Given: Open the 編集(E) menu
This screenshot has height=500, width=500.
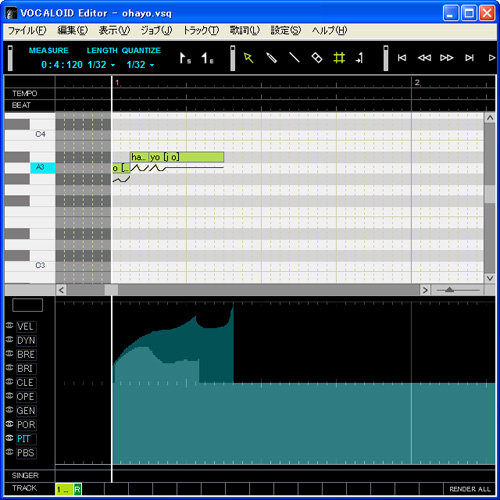Looking at the screenshot, I should coord(72,31).
